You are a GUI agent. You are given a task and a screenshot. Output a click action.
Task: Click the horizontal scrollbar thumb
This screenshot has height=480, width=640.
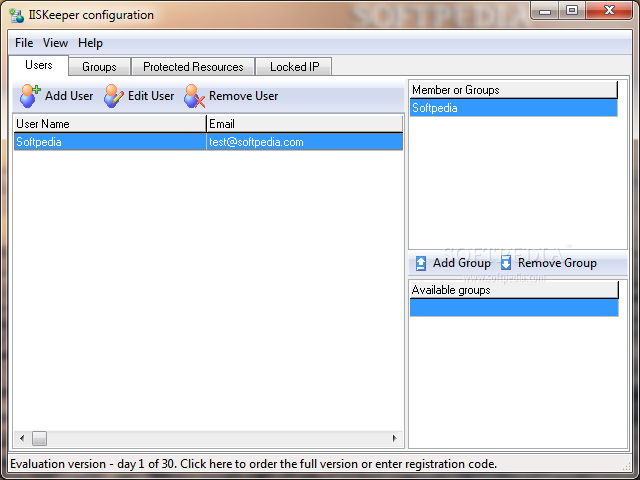tap(40, 438)
